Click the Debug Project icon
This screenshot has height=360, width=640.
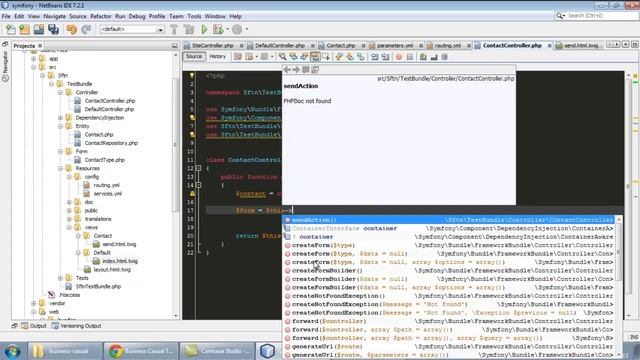(x=218, y=29)
